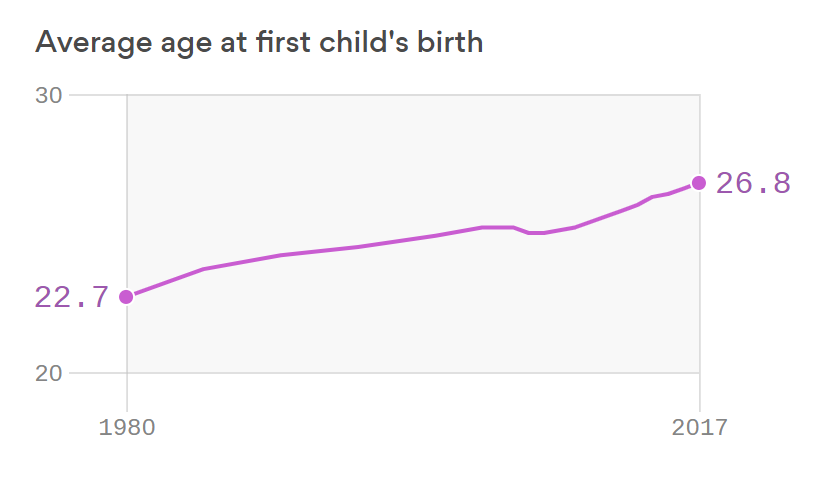Click the chart title about first child's birth
This screenshot has width=830, height=491.
tap(259, 43)
